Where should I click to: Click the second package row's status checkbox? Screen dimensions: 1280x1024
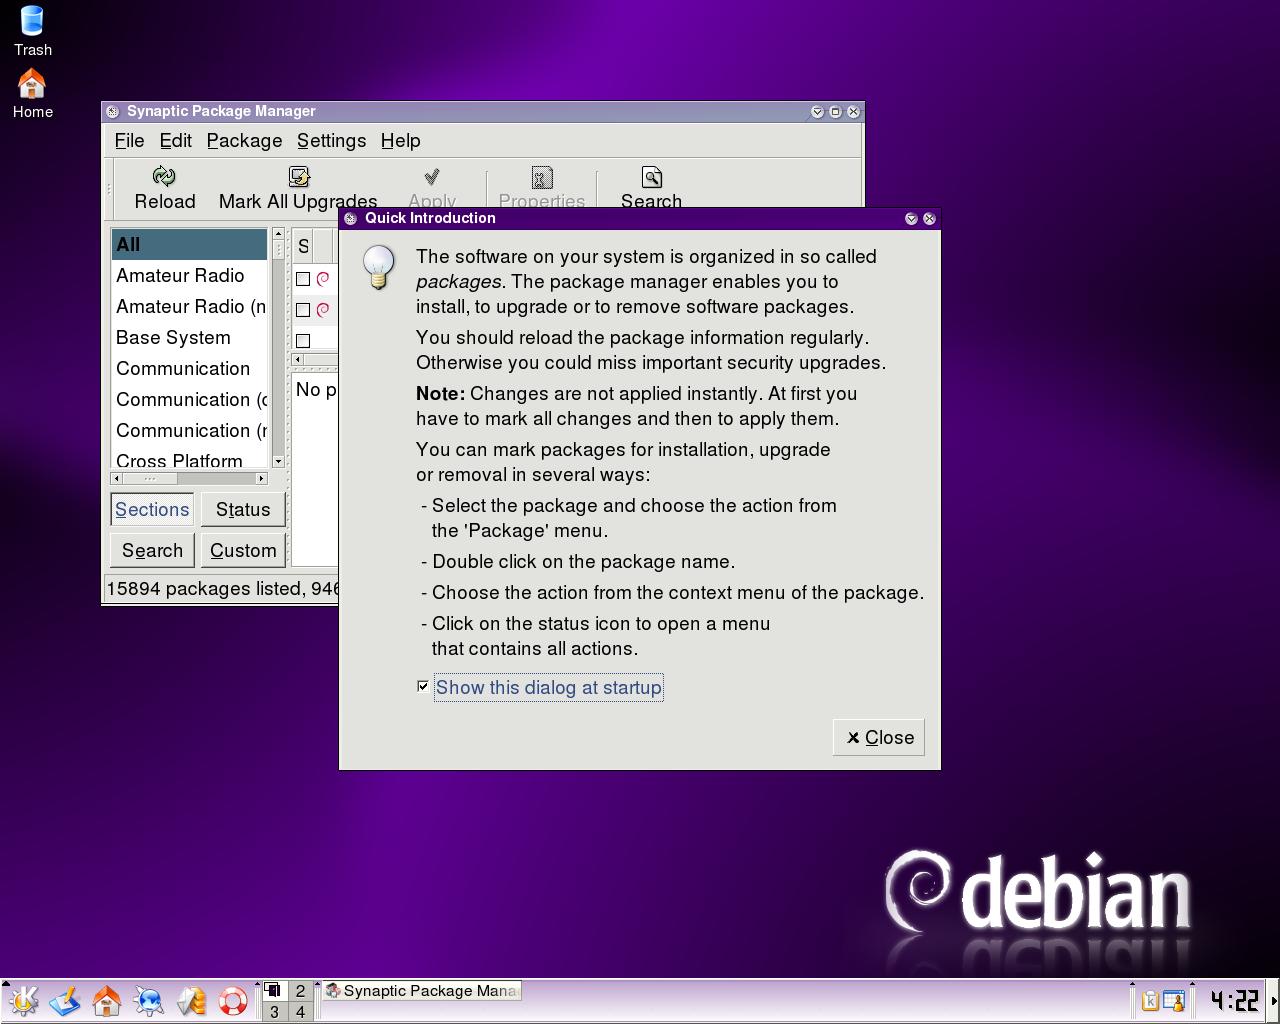pos(303,310)
